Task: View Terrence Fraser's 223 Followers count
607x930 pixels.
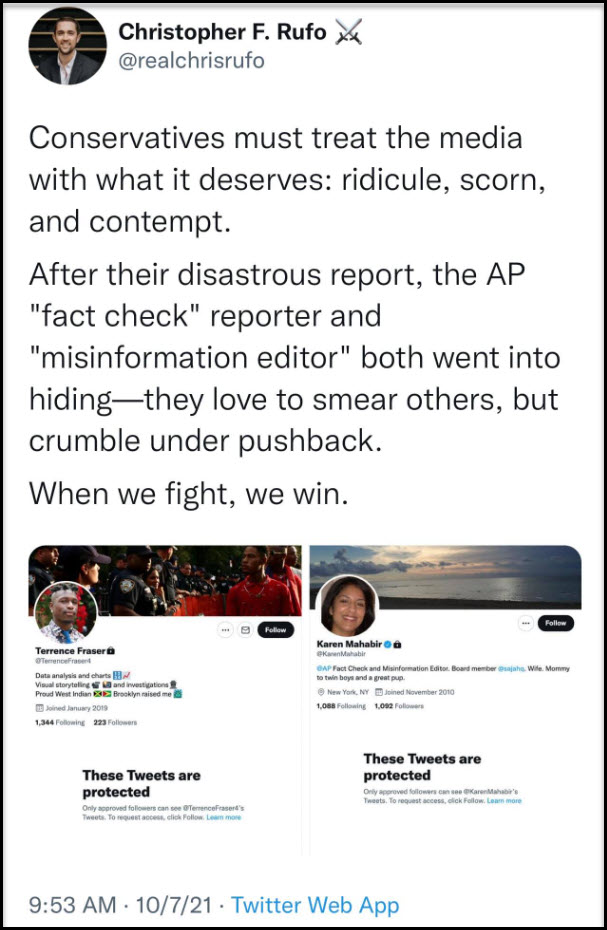Action: click(x=115, y=722)
